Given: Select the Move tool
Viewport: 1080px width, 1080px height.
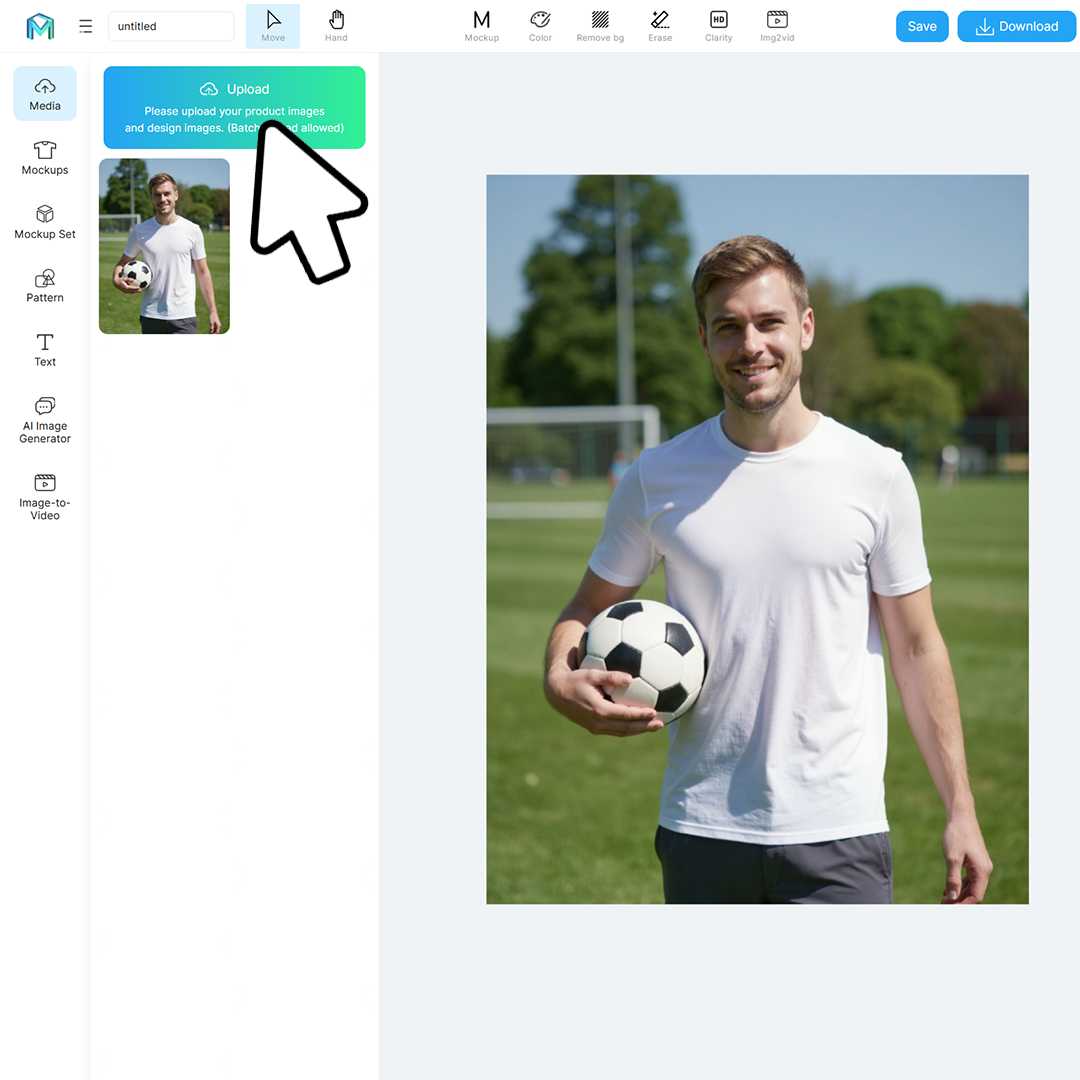Looking at the screenshot, I should click(273, 26).
